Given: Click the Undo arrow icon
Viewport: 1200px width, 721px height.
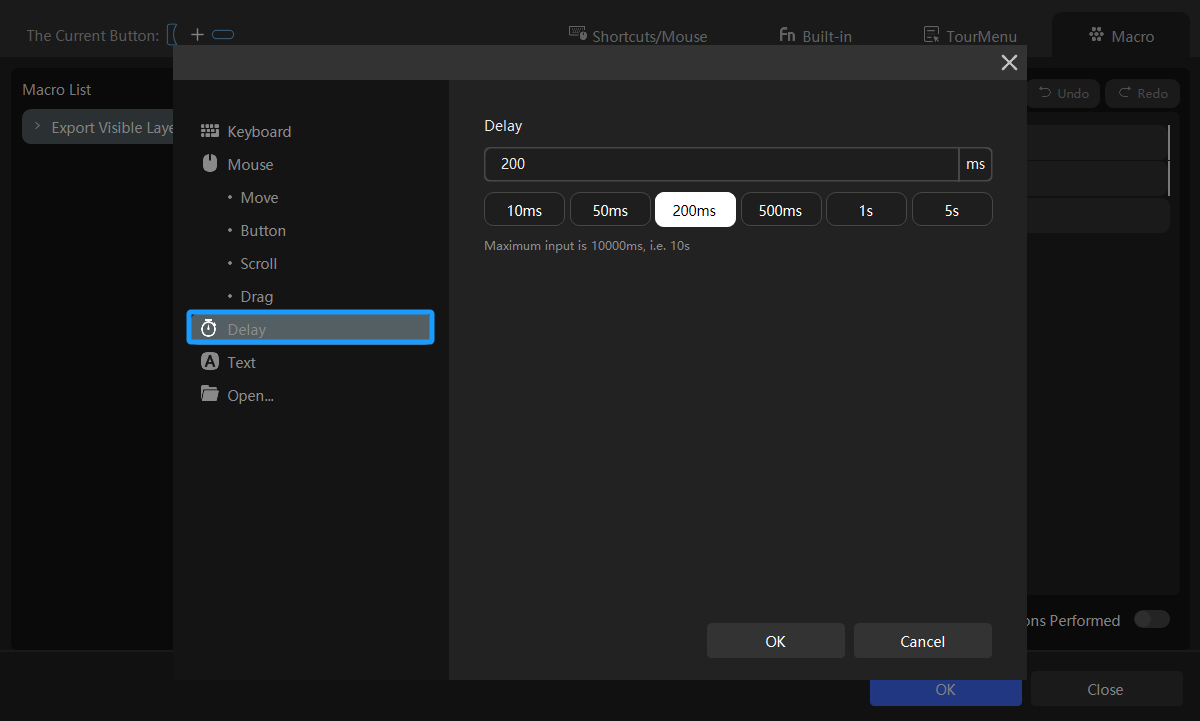Looking at the screenshot, I should (1045, 92).
